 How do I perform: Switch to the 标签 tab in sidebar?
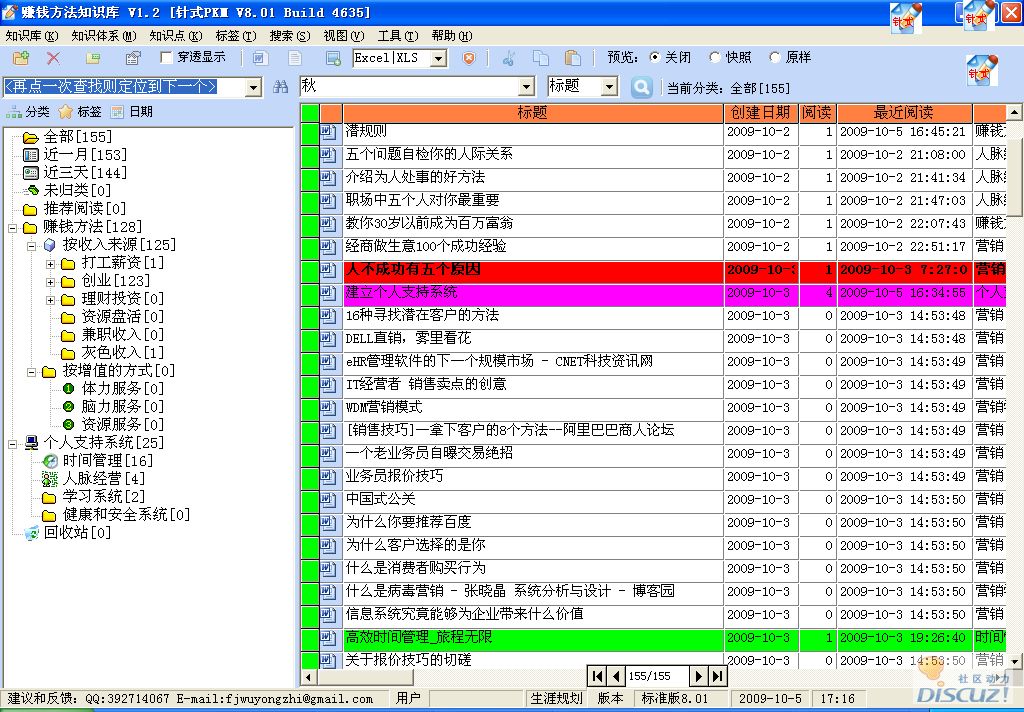[x=80, y=112]
